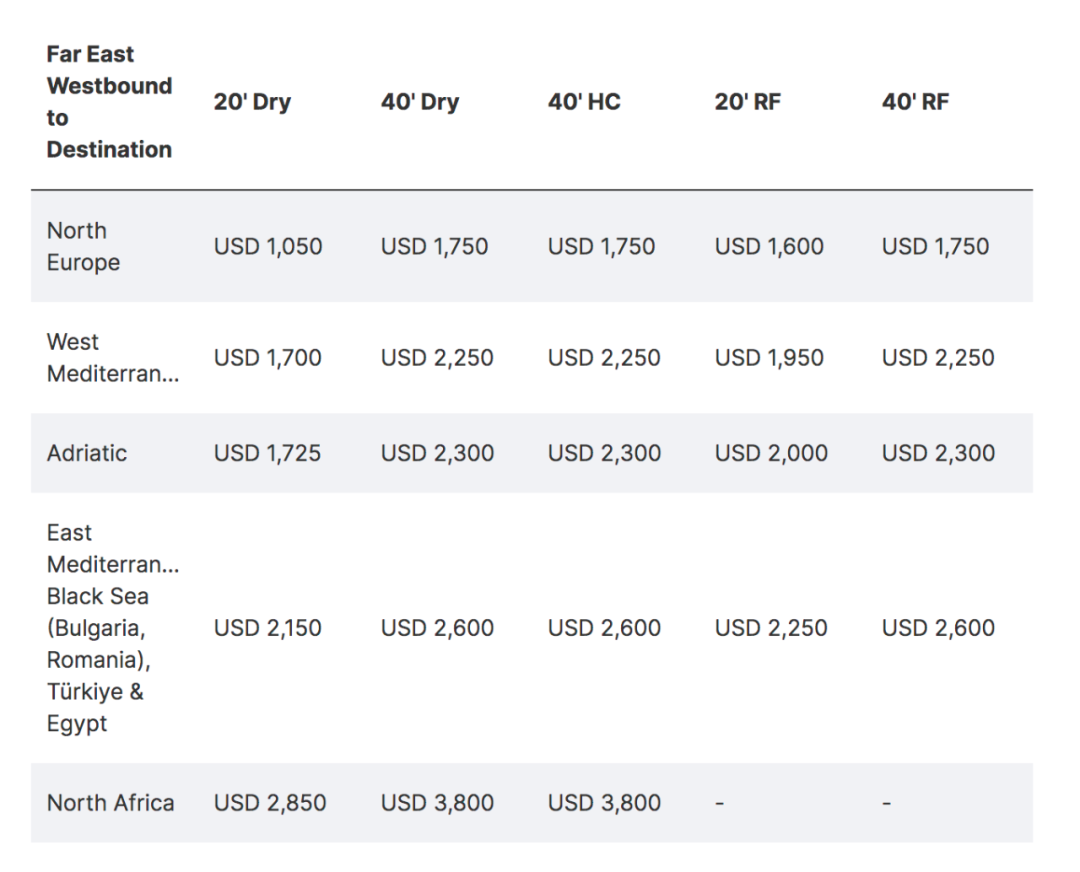Viewport: 1080px width, 872px height.
Task: Select North Europe 20' RF rate USD 1,600
Action: click(769, 247)
